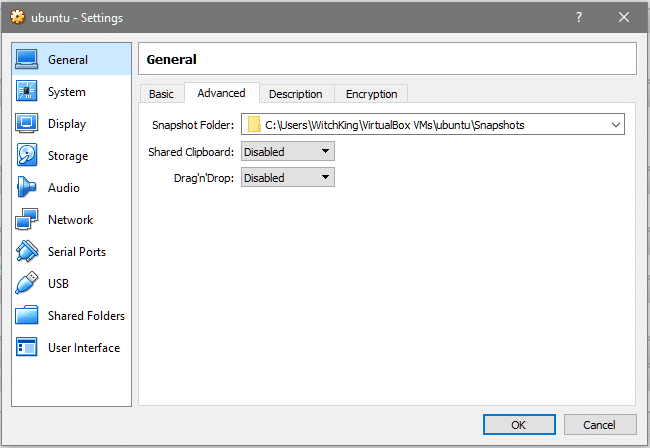Click the Cancel button

click(599, 425)
